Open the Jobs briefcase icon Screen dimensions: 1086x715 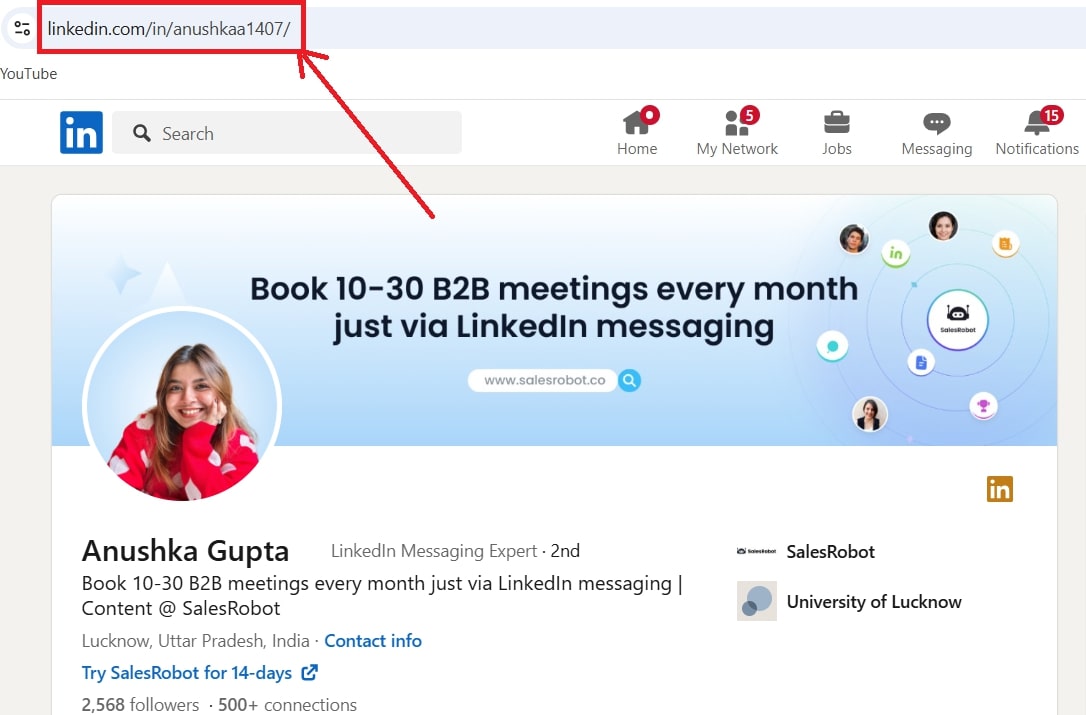836,123
